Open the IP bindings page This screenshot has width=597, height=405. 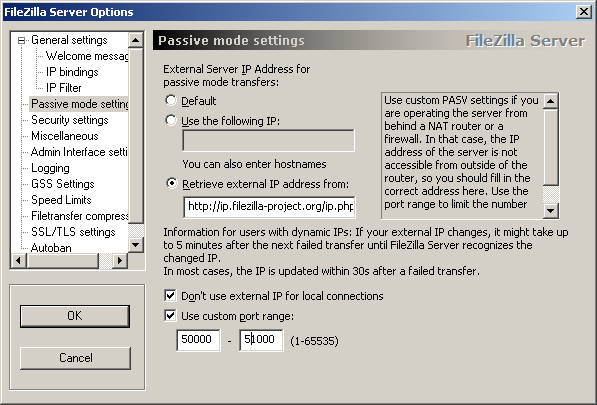coord(72,72)
